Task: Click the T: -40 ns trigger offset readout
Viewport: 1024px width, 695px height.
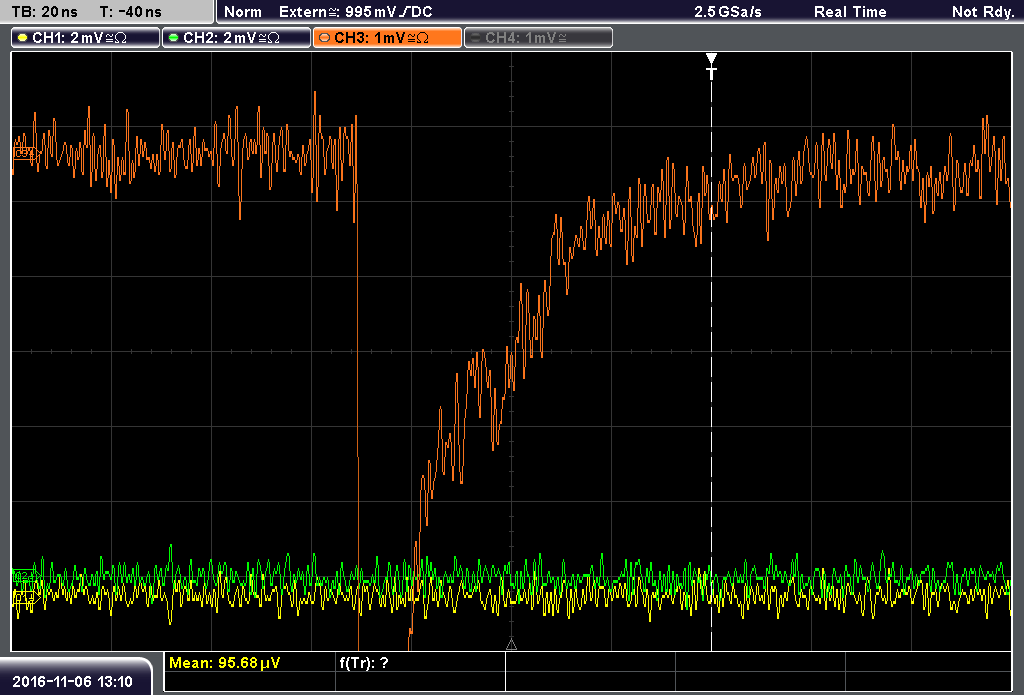Action: tap(131, 12)
